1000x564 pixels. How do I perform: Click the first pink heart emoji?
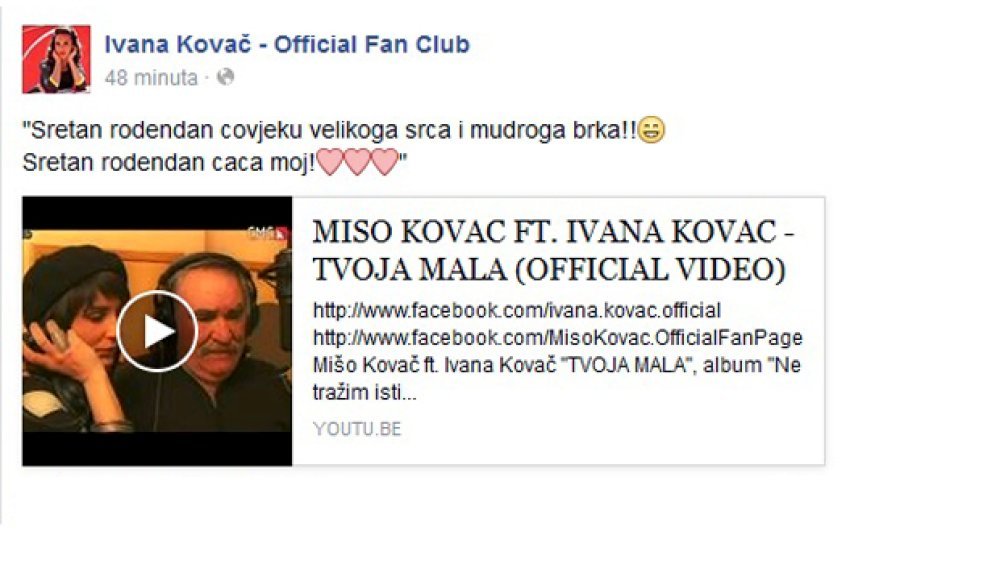click(330, 162)
